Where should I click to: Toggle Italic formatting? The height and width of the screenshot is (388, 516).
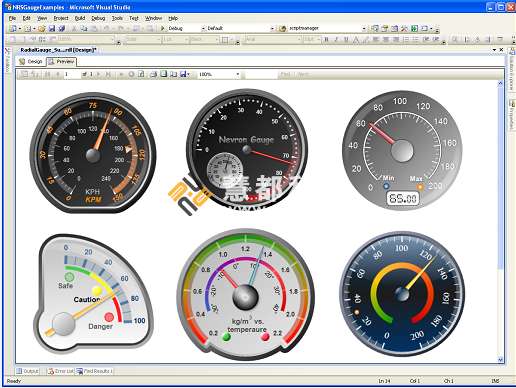[x=336, y=39]
